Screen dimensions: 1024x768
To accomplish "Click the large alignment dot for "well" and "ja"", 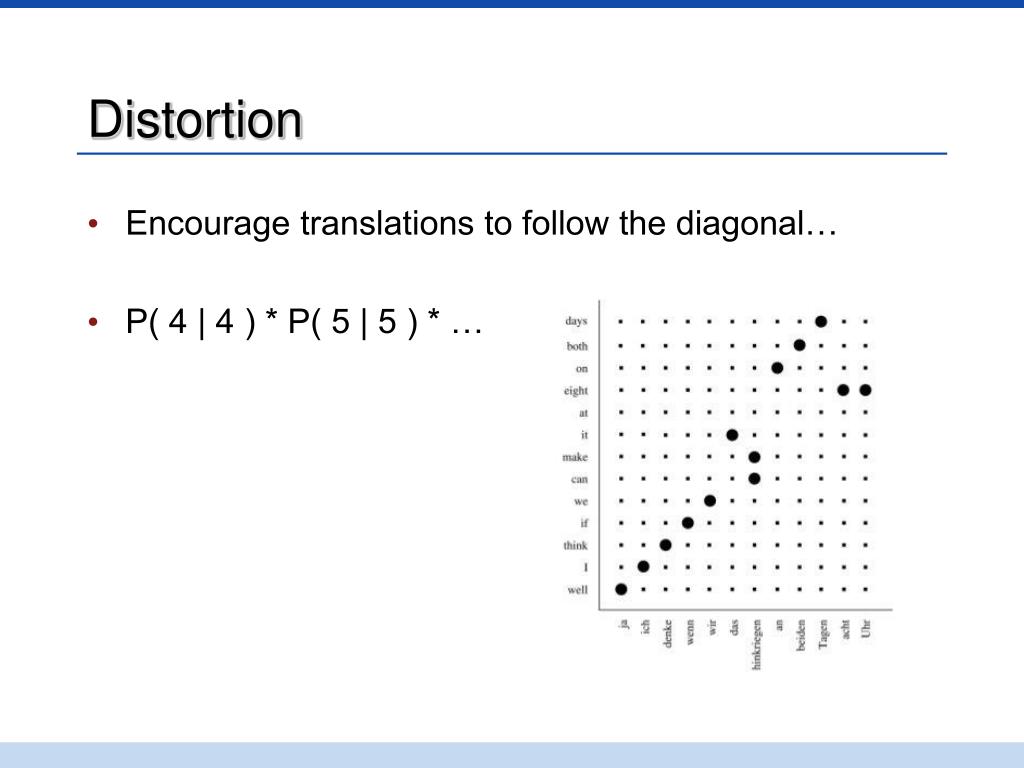I will [621, 589].
